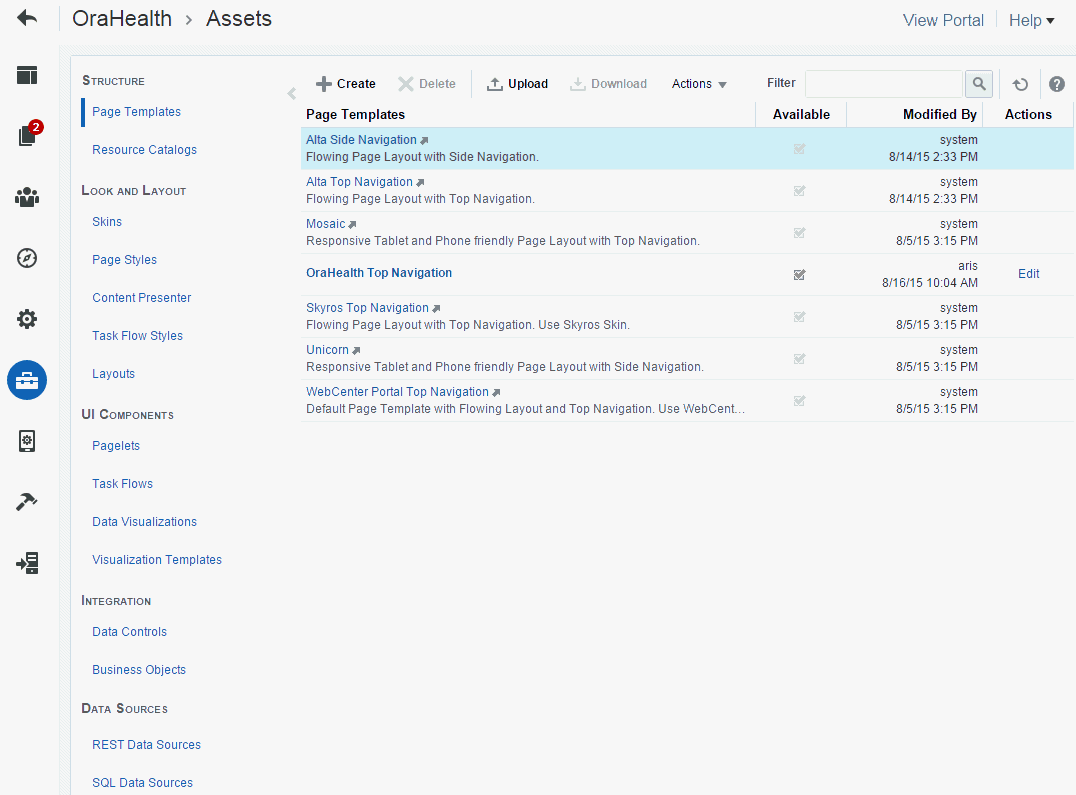This screenshot has height=795, width=1076.
Task: Click the refresh icon
Action: point(1020,84)
